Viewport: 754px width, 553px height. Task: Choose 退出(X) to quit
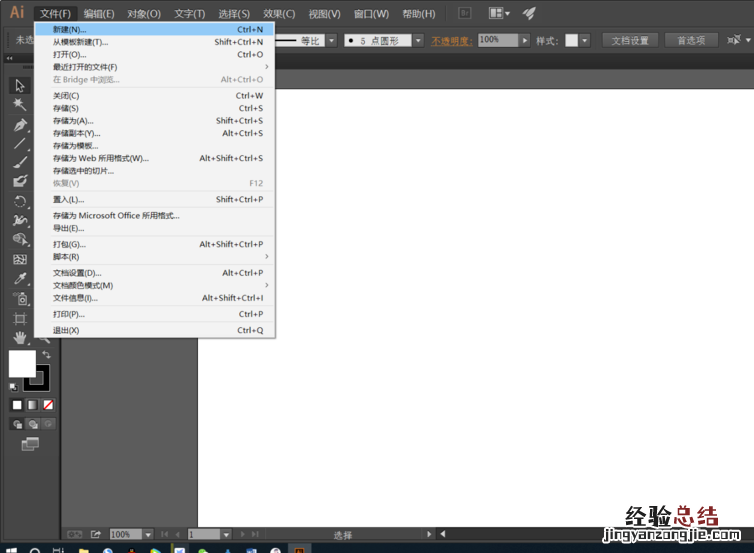155,330
